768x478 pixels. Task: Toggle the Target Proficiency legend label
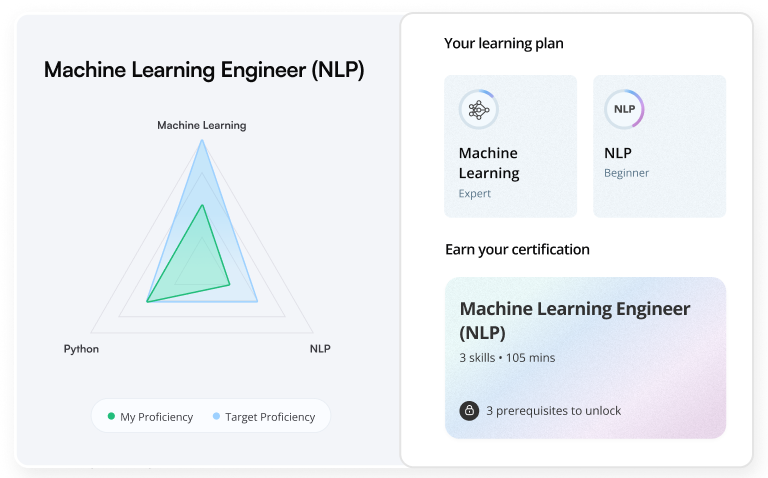pos(270,417)
